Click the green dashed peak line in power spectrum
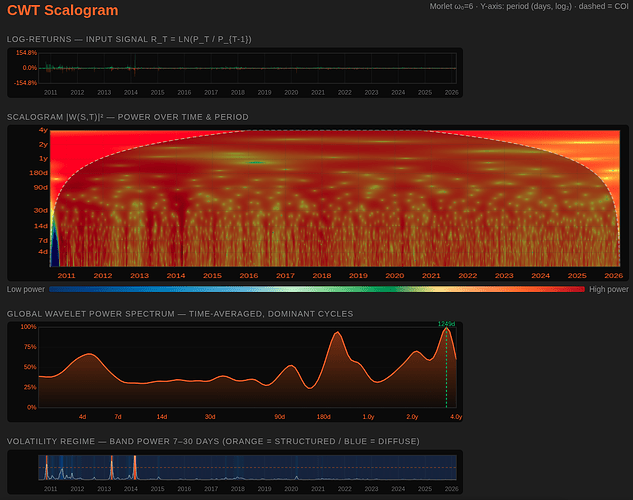 [x=446, y=367]
